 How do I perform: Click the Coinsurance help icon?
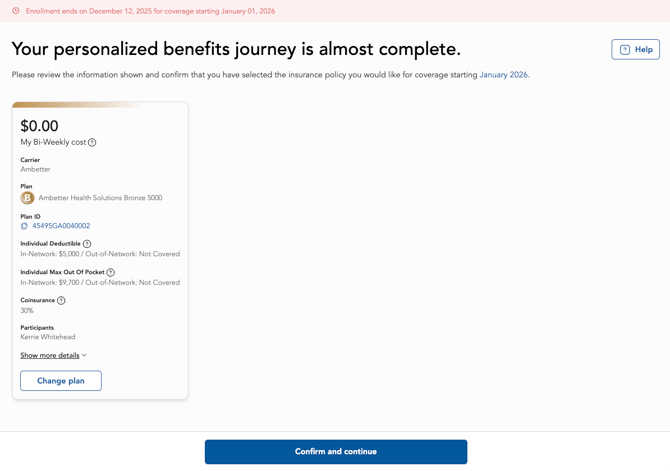[x=61, y=300]
